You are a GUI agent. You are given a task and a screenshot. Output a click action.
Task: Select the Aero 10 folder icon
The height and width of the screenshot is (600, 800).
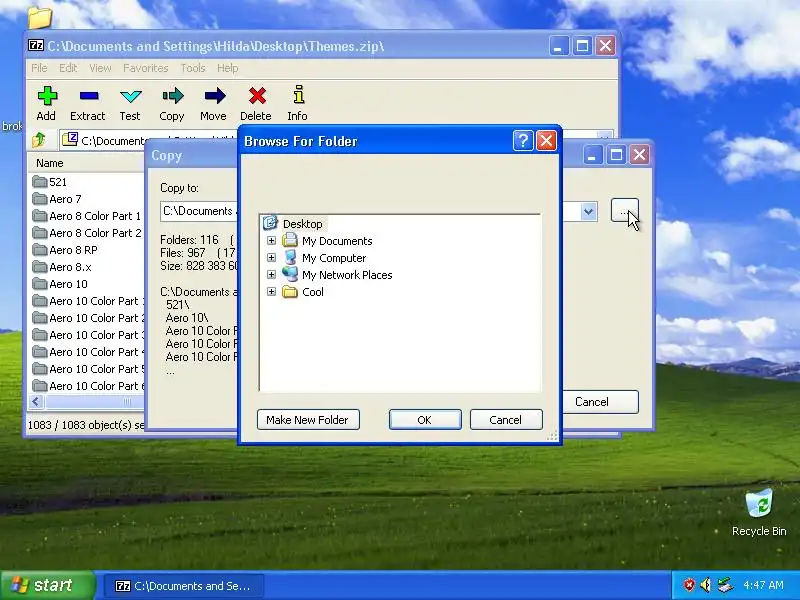click(39, 284)
